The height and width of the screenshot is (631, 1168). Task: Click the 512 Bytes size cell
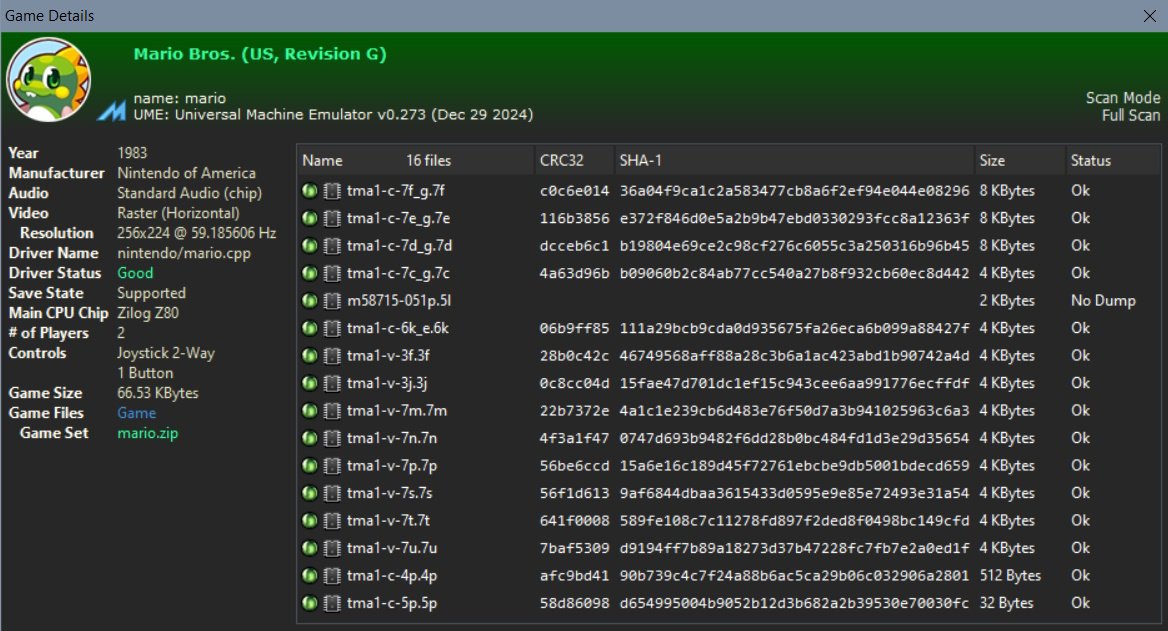pos(1009,576)
